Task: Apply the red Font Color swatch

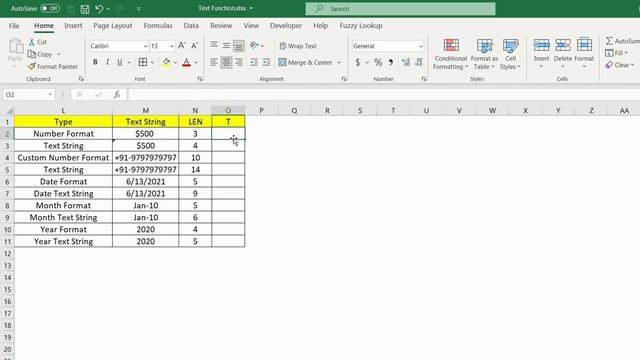Action: pyautogui.click(x=187, y=62)
